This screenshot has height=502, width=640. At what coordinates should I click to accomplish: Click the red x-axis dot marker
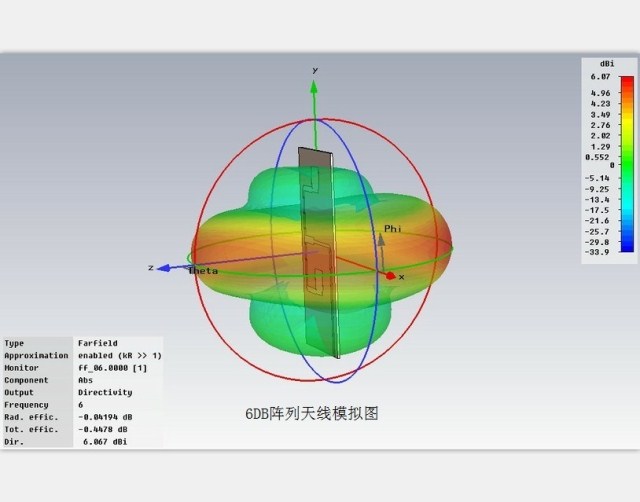tap(390, 276)
